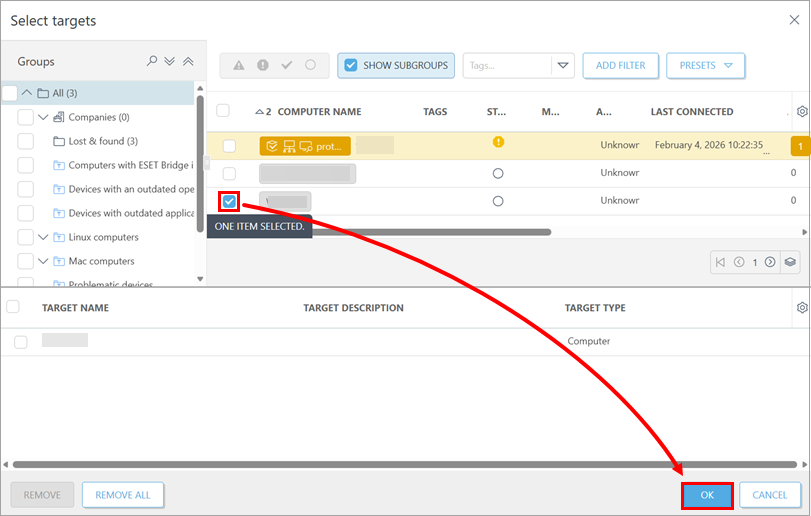Click the Add Filter button
Viewport: 811px width, 516px height.
620,65
